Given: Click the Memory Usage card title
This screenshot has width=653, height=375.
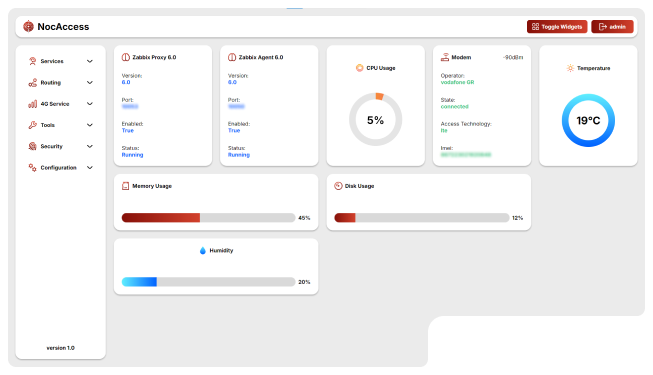Looking at the screenshot, I should coord(152,186).
